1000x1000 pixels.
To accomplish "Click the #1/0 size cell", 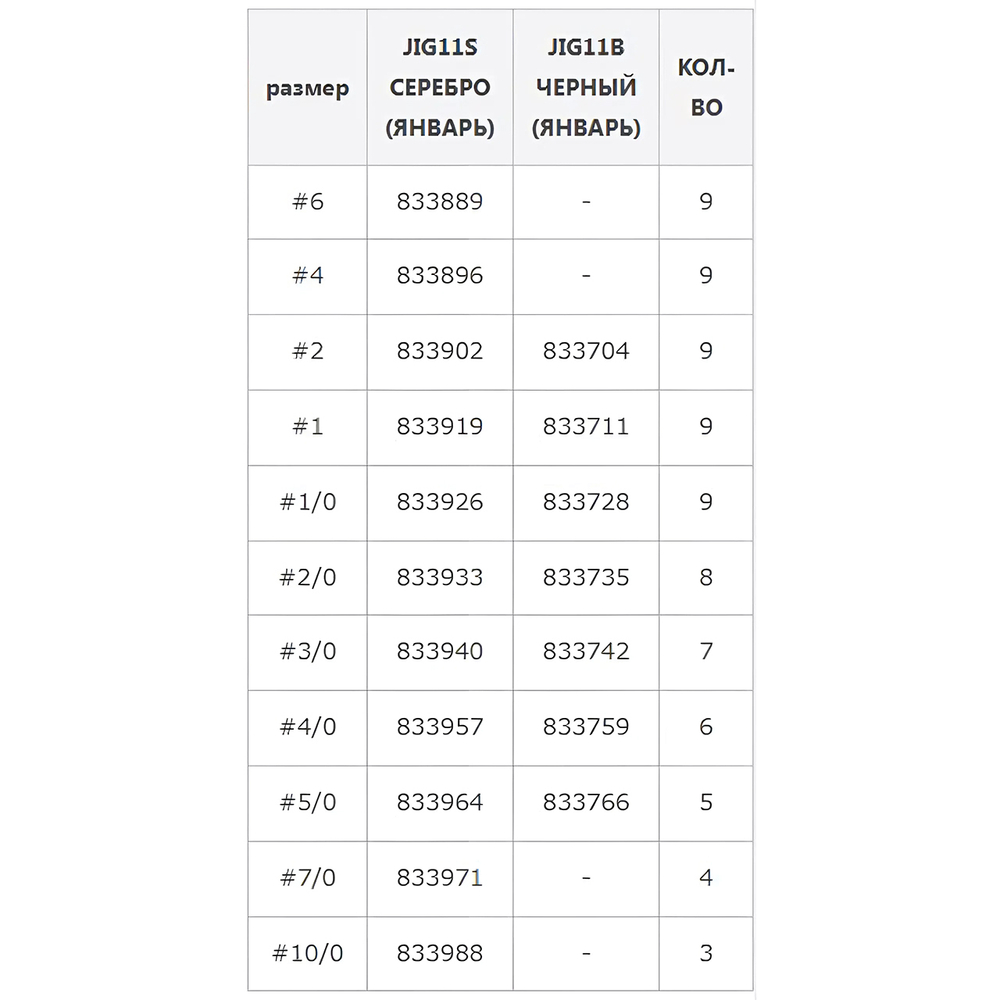I will tap(308, 502).
